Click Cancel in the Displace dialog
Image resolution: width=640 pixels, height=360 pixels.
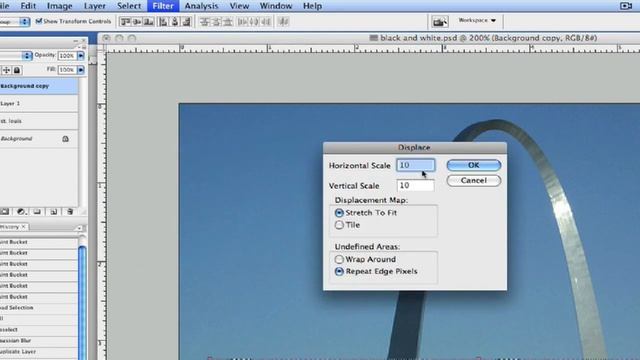point(474,180)
